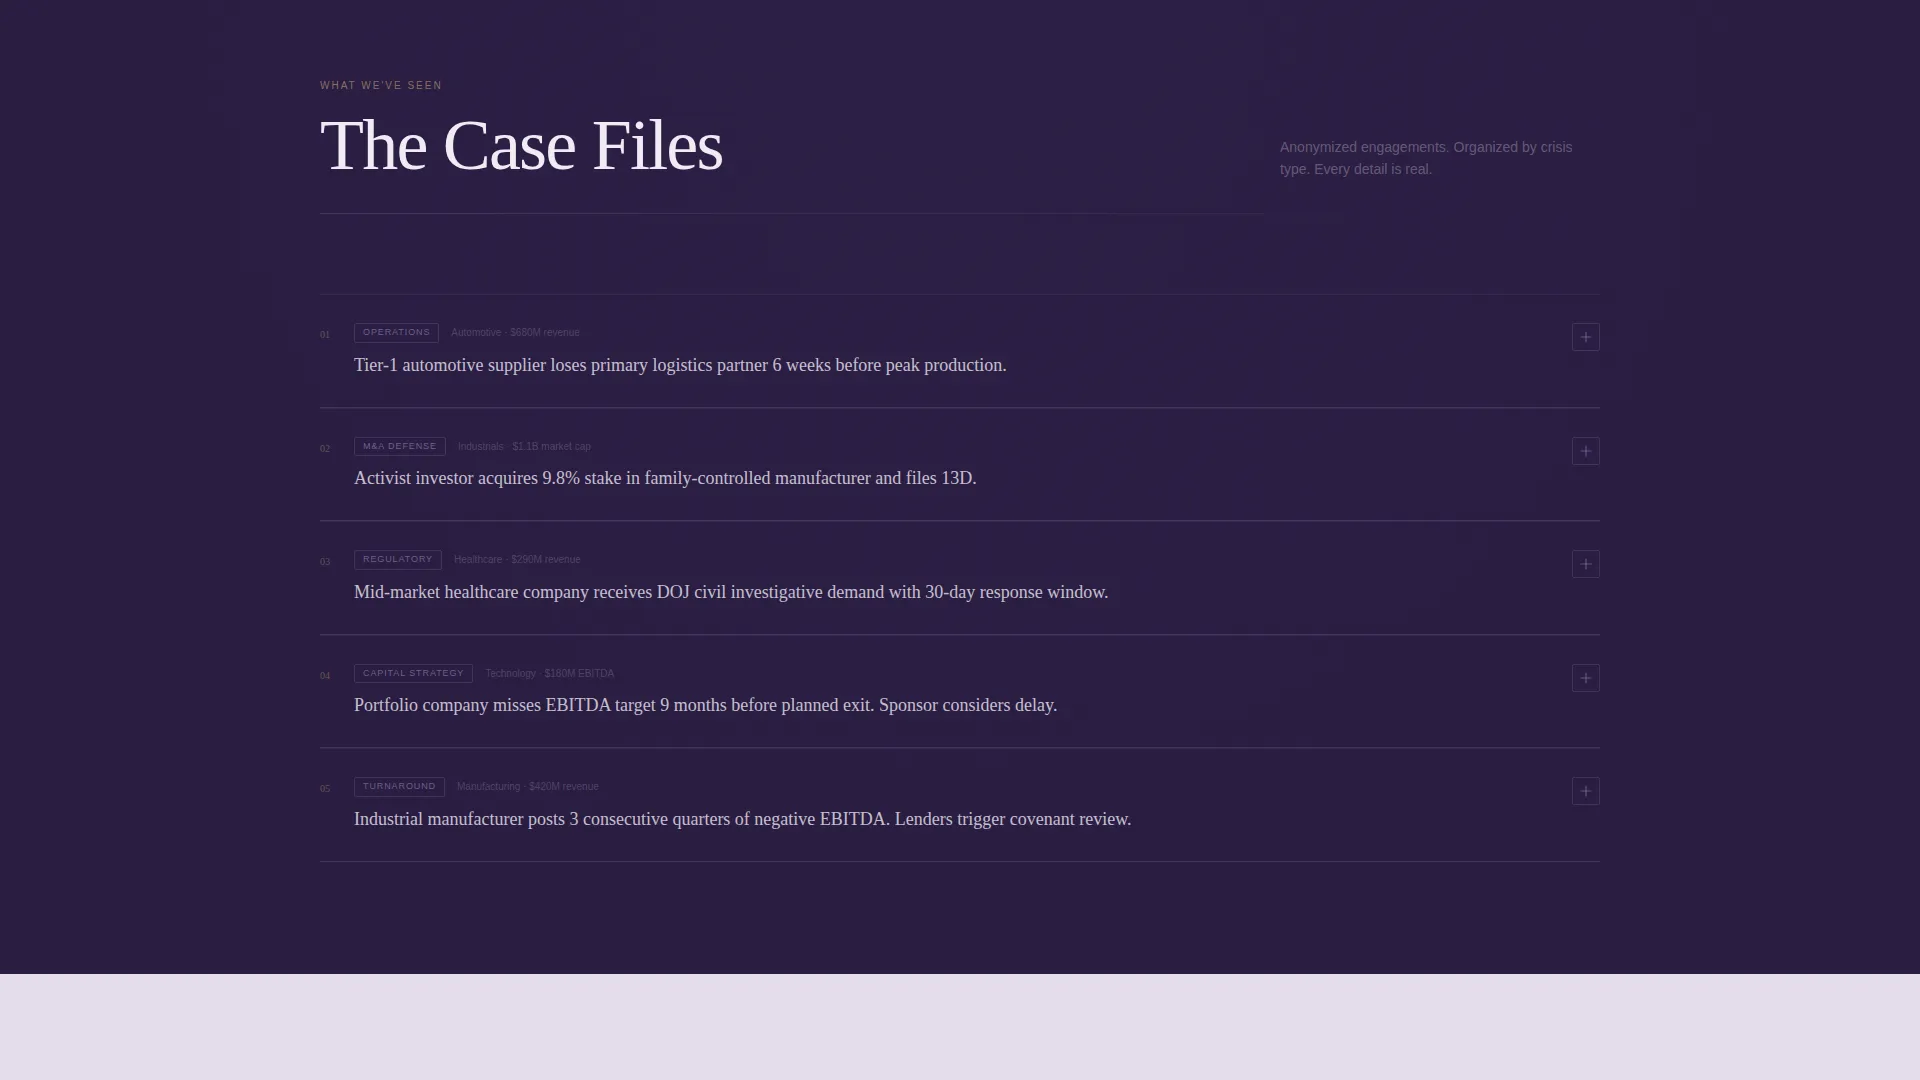Open case titled Tier-1 automotive supplier loses logistics partner
The image size is (1920, 1080).
click(x=680, y=365)
